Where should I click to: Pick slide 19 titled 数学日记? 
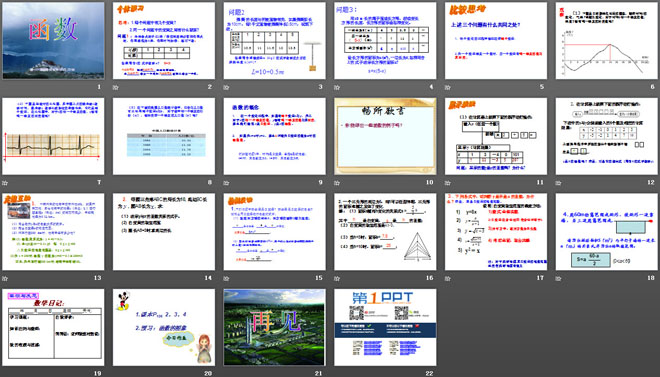click(53, 327)
